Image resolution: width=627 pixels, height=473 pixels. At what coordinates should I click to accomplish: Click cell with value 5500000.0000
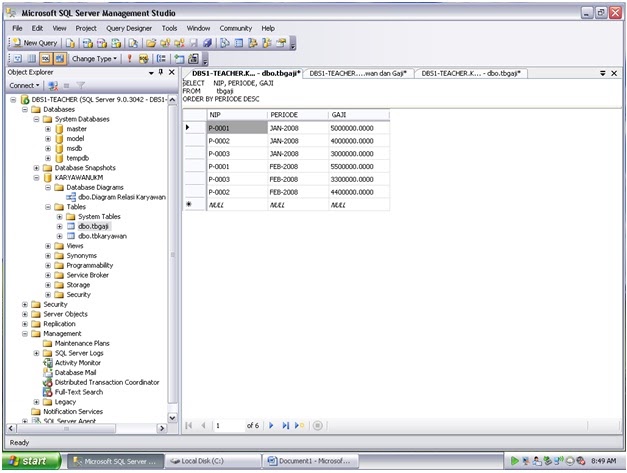[x=359, y=167]
